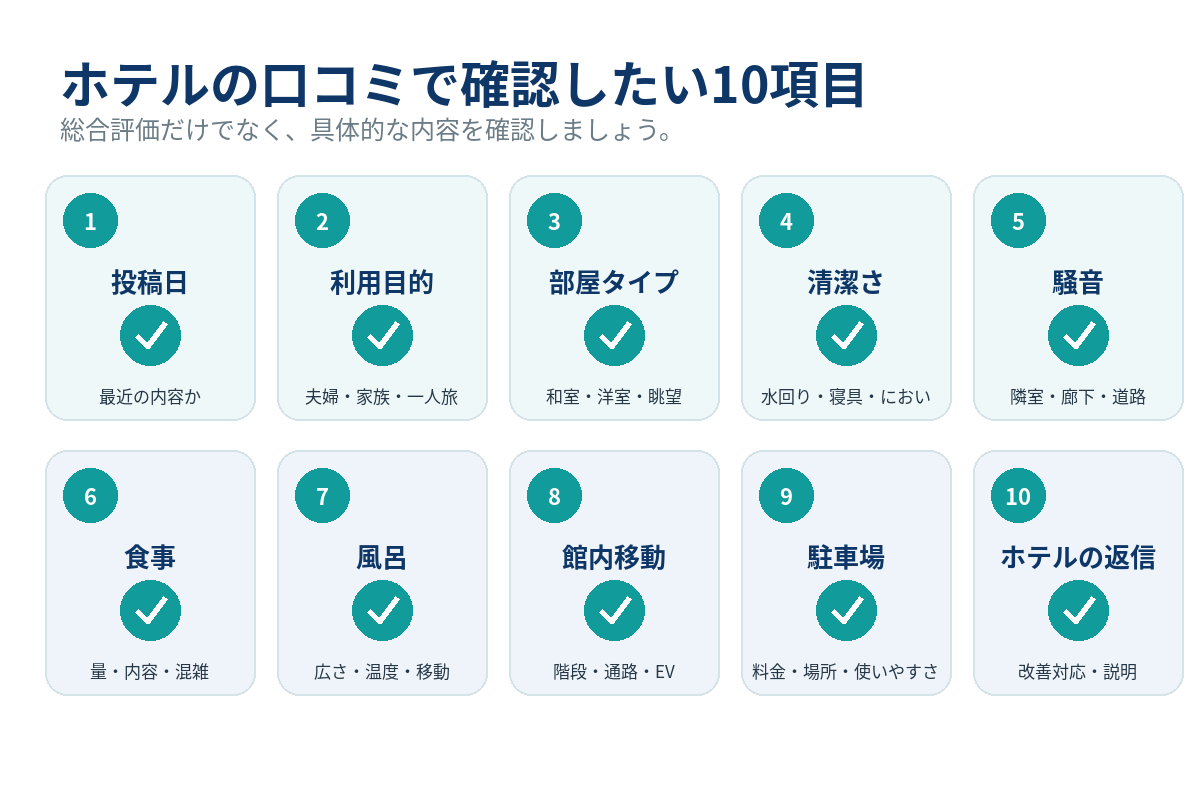
Task: Click the checkmark icon under ホテルの返信
Action: point(1078,611)
